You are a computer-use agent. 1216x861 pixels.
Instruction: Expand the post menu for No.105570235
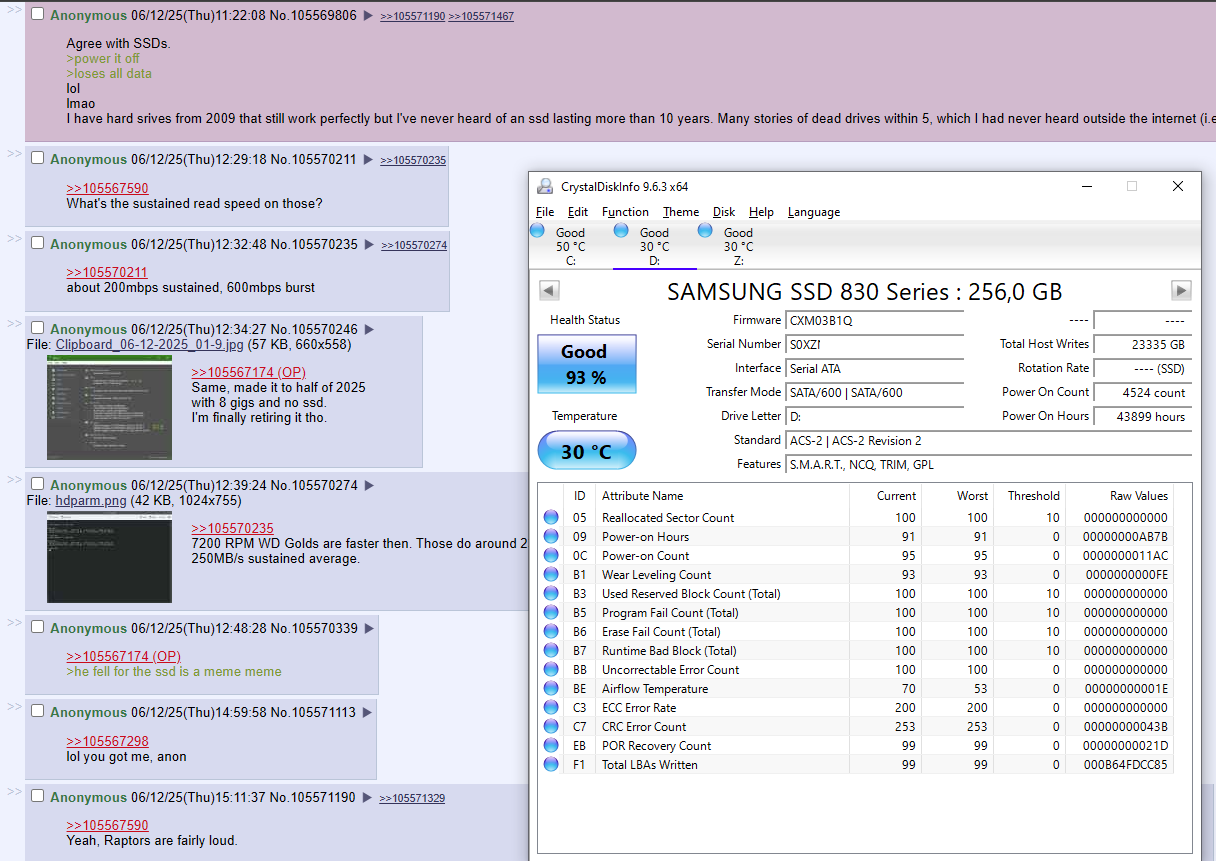pos(369,244)
